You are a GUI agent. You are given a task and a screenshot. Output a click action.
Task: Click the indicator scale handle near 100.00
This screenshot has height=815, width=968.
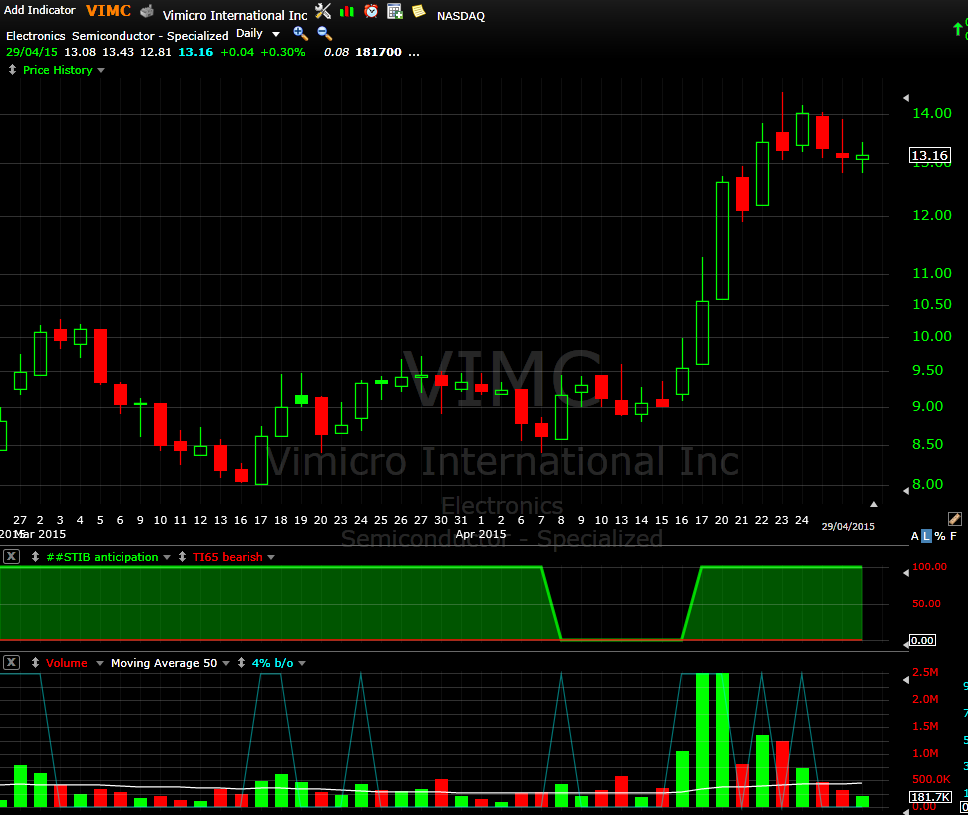point(906,573)
